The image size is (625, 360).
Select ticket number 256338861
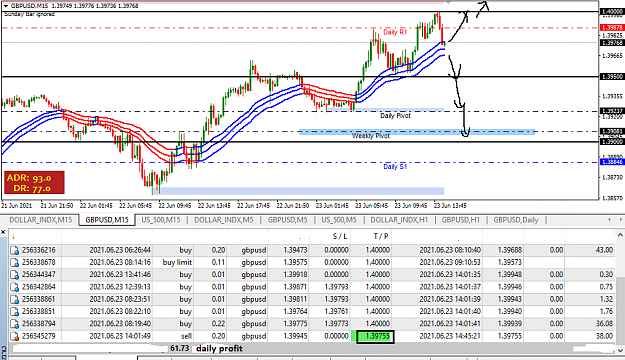(39, 299)
